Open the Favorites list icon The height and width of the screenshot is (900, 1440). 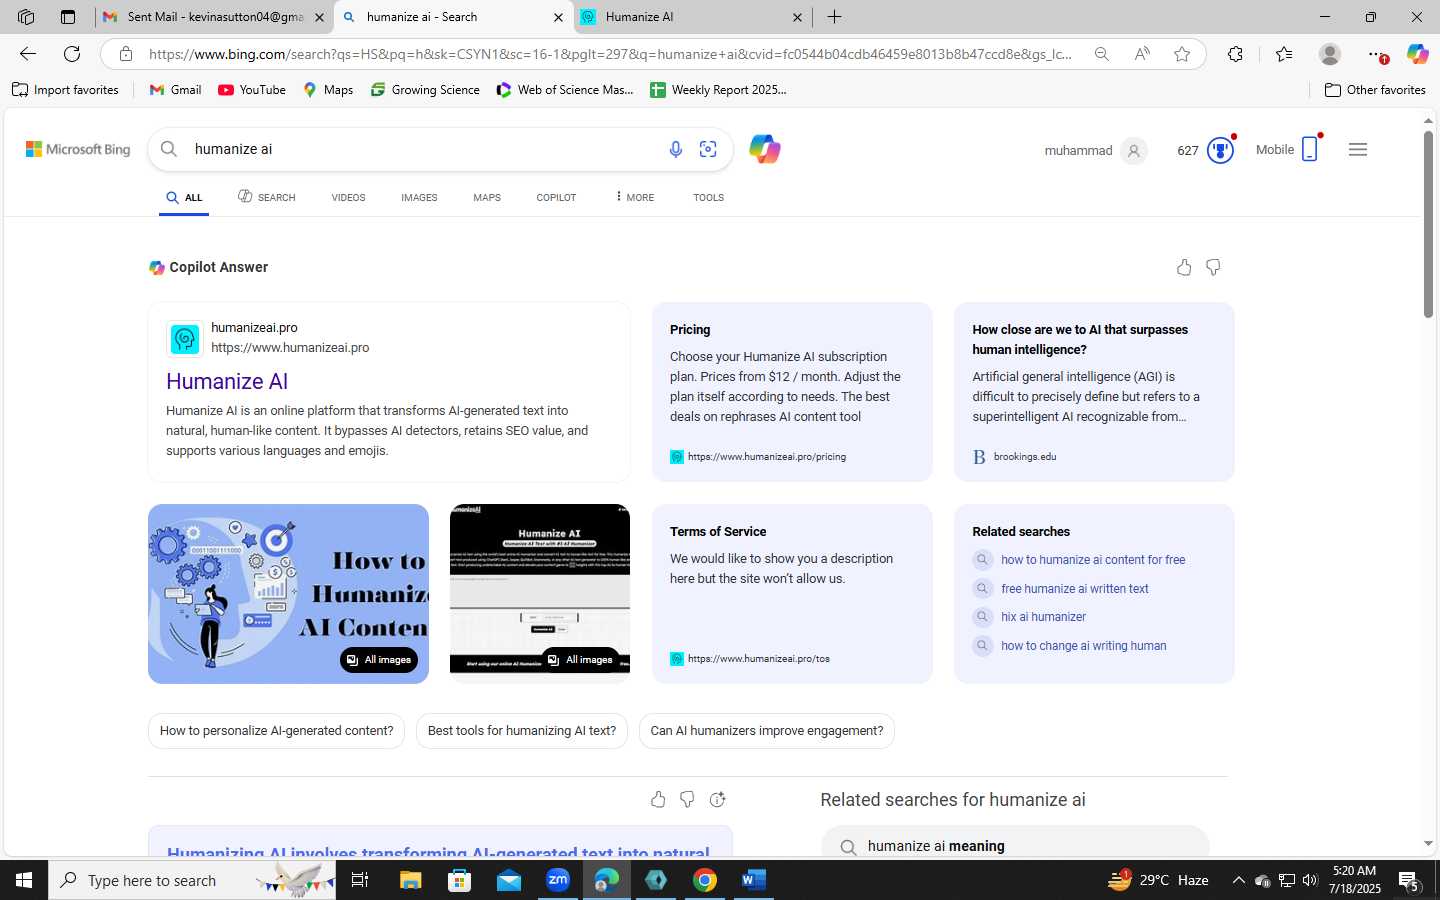[x=1284, y=54]
